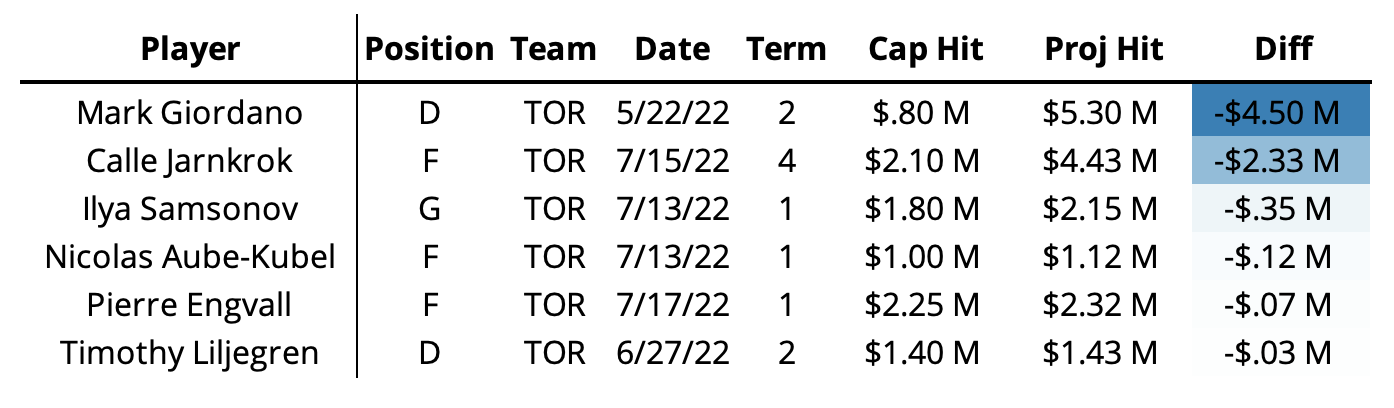
Task: Click the Team column header
Action: [554, 49]
